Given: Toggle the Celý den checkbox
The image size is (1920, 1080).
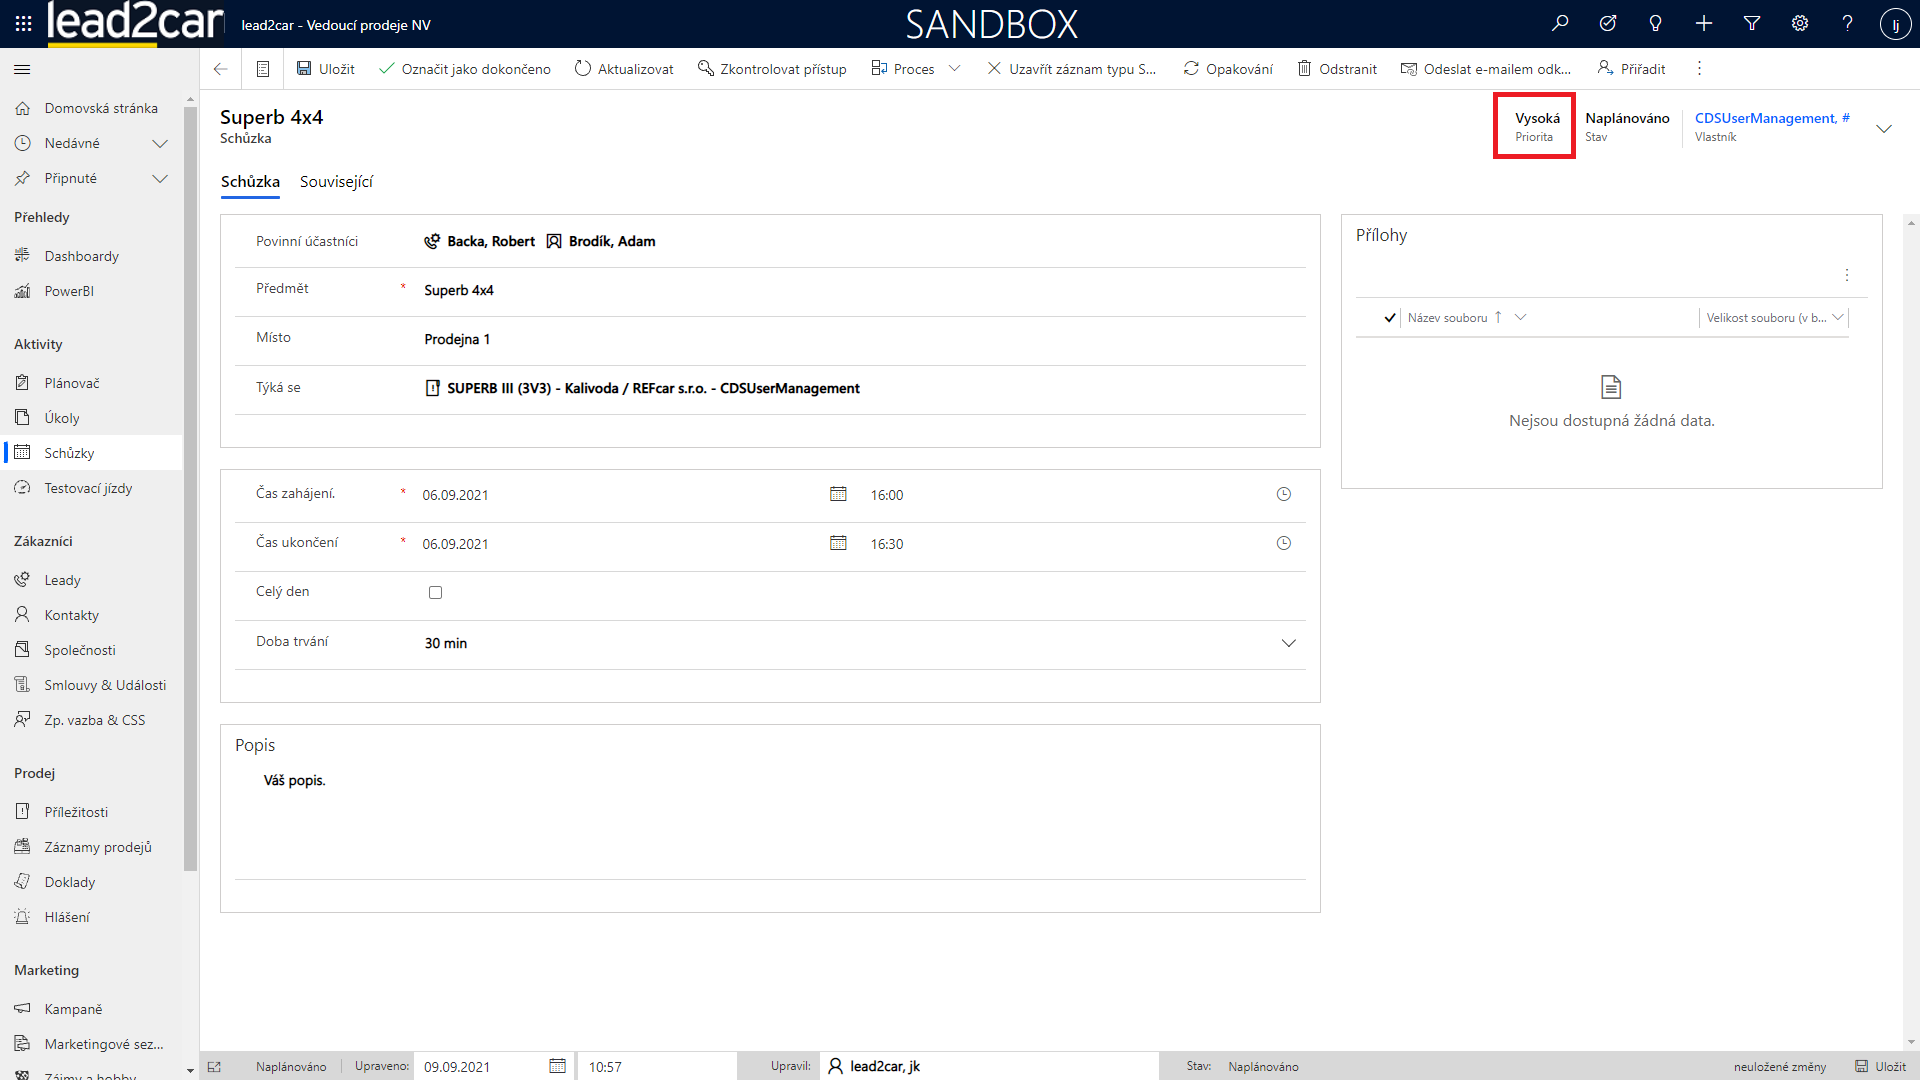Looking at the screenshot, I should click(x=435, y=592).
